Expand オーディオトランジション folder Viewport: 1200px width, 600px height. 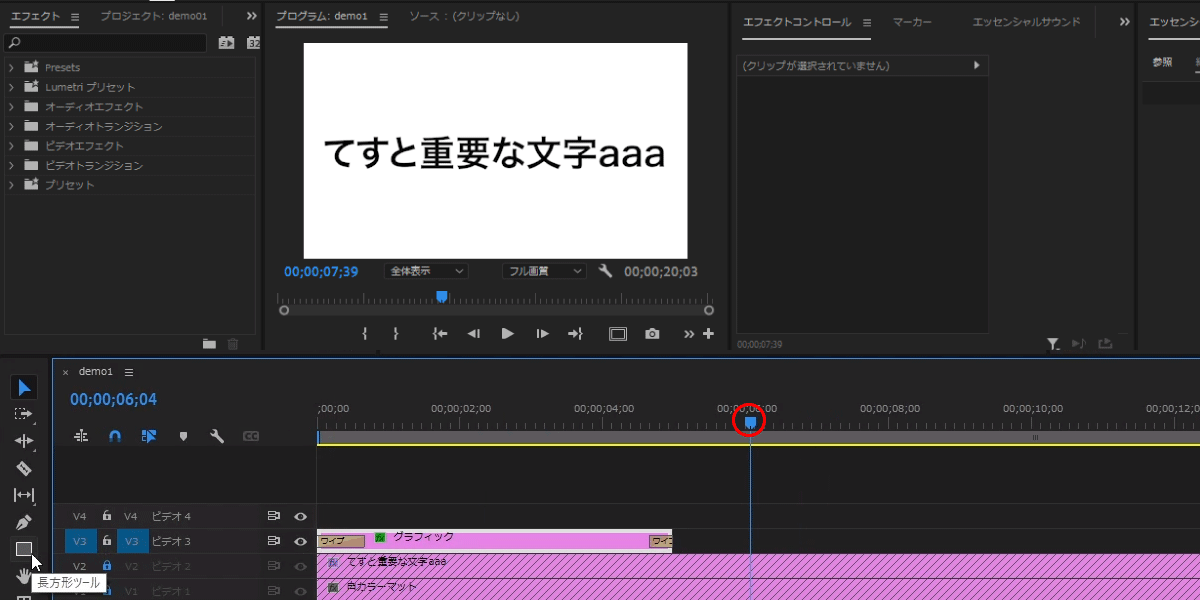(11, 127)
